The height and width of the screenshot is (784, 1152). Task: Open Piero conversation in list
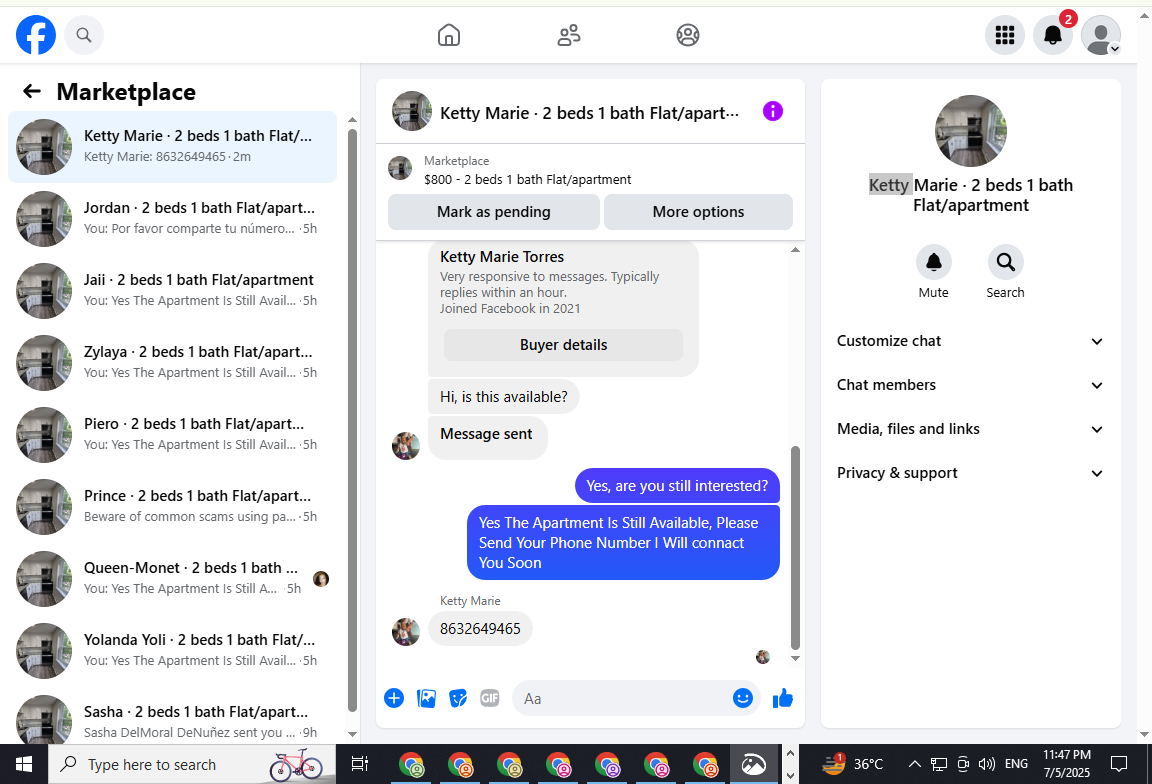[x=173, y=435]
